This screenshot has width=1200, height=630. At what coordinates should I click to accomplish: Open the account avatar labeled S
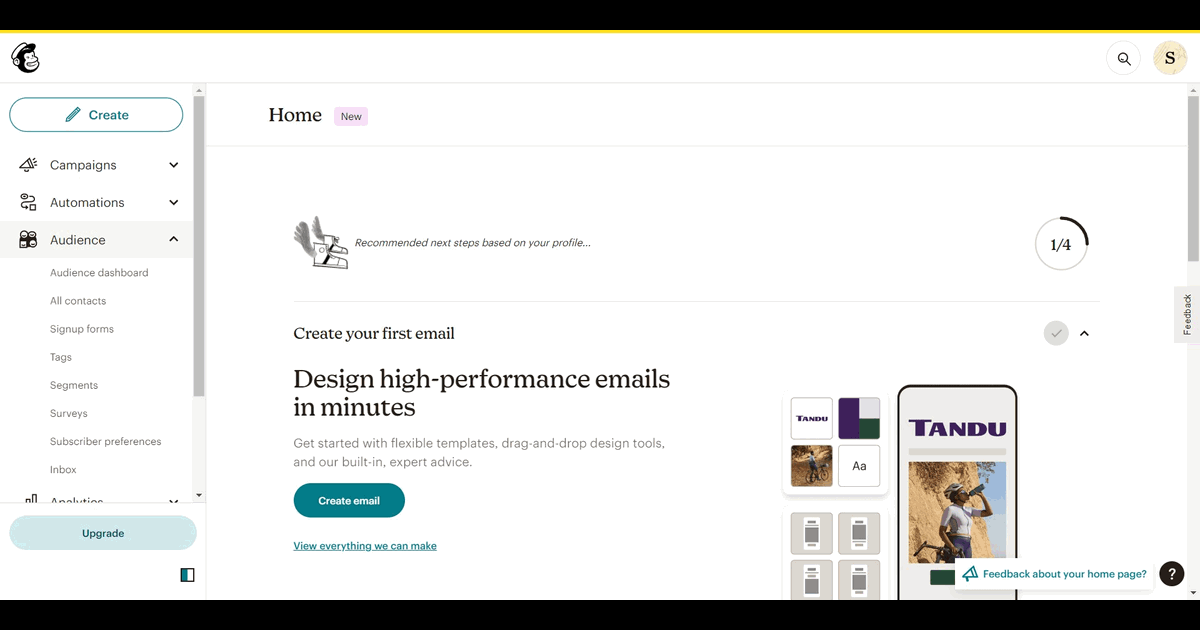pos(1170,59)
